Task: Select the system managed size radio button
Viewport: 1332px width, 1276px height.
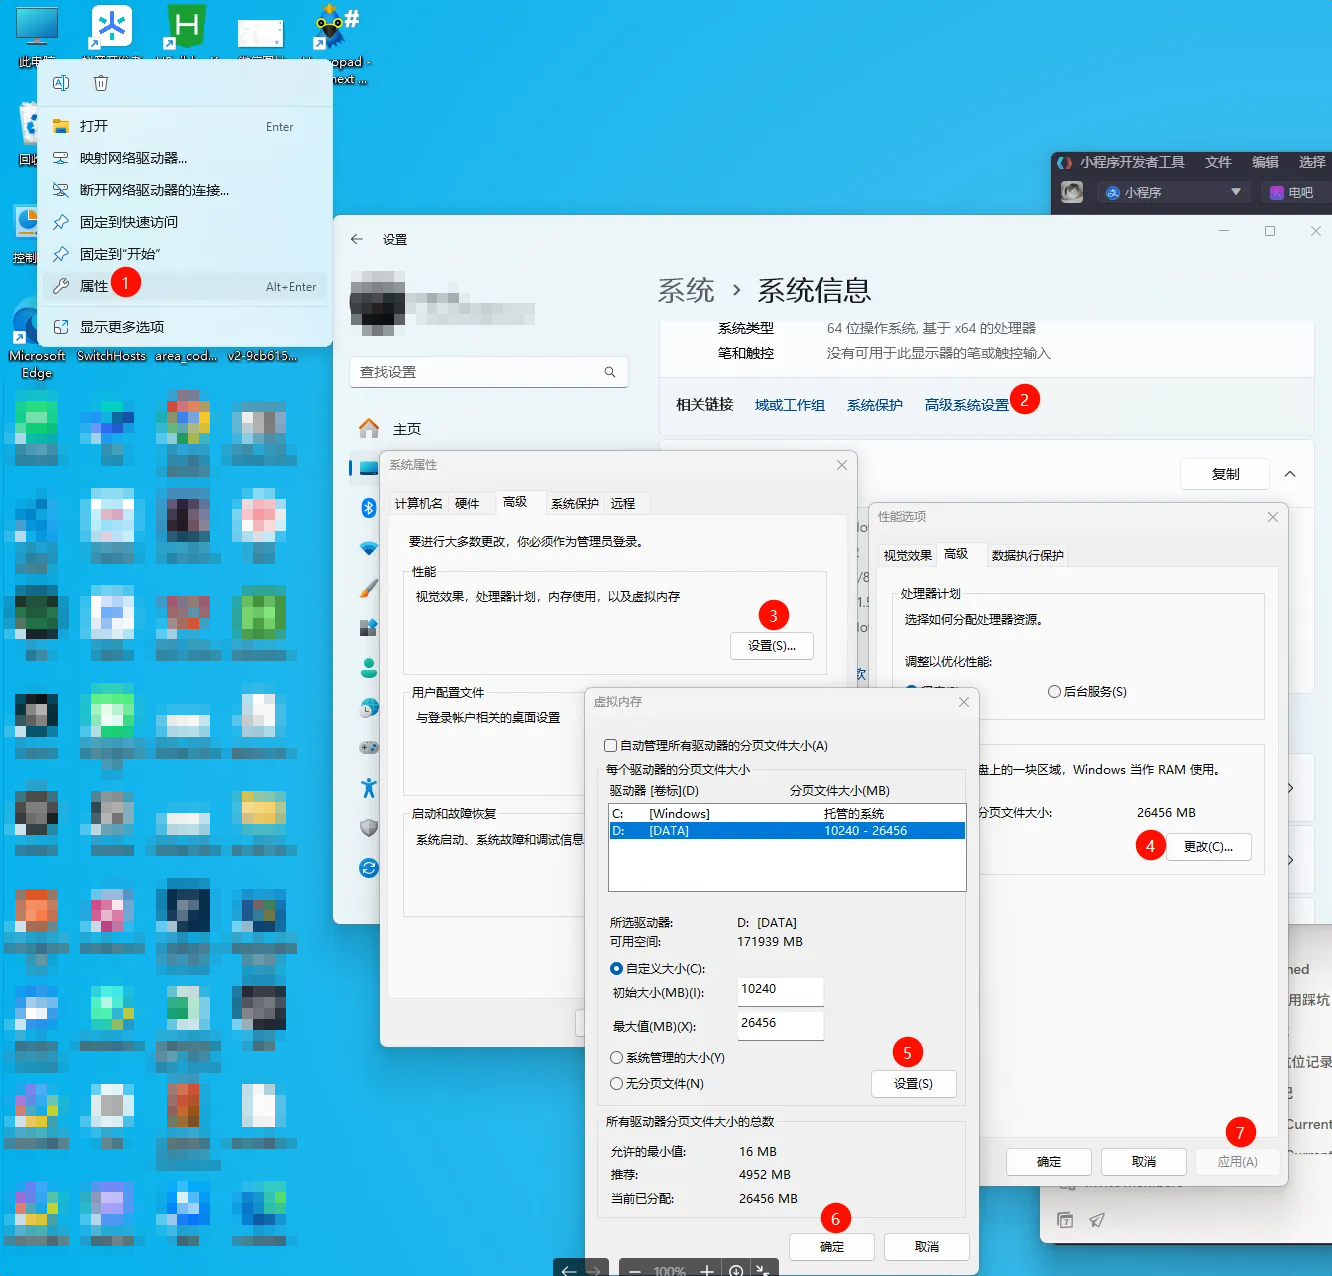Action: point(616,1058)
